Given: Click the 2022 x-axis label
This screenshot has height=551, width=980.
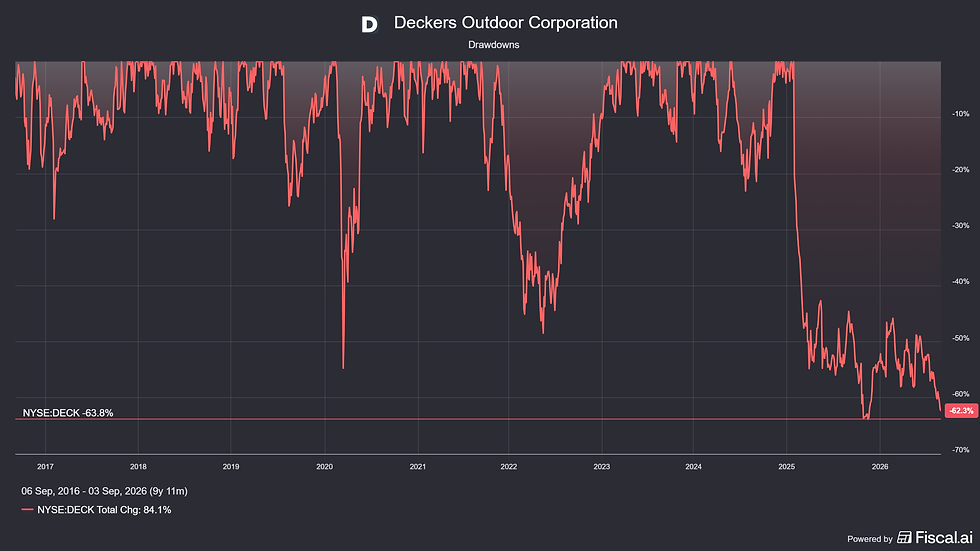Looking at the screenshot, I should tap(509, 467).
